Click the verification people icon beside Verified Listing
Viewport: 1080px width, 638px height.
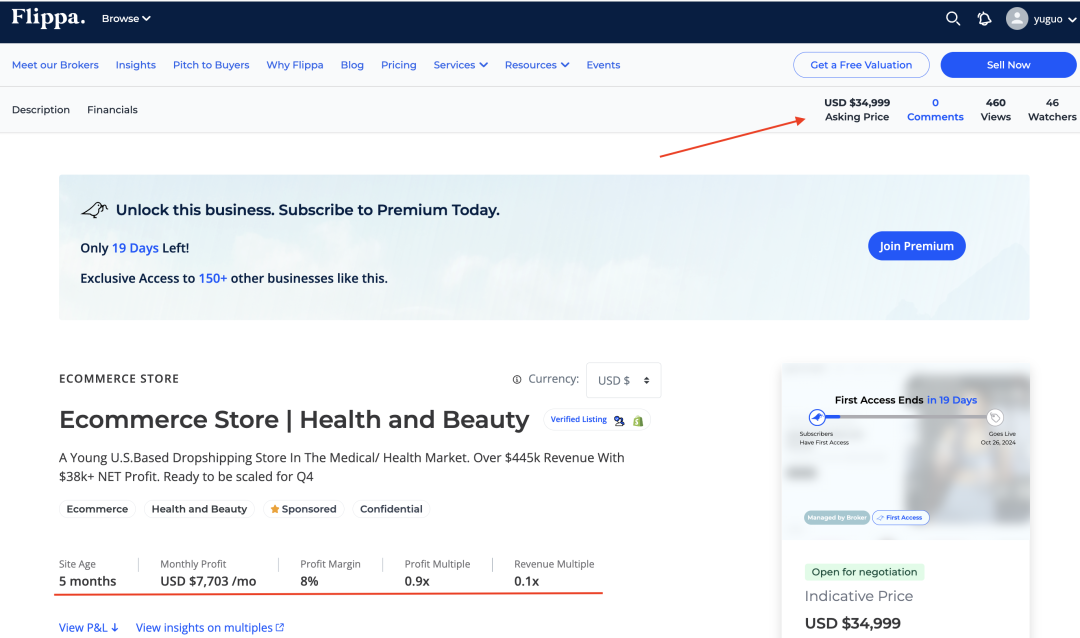pyautogui.click(x=619, y=420)
